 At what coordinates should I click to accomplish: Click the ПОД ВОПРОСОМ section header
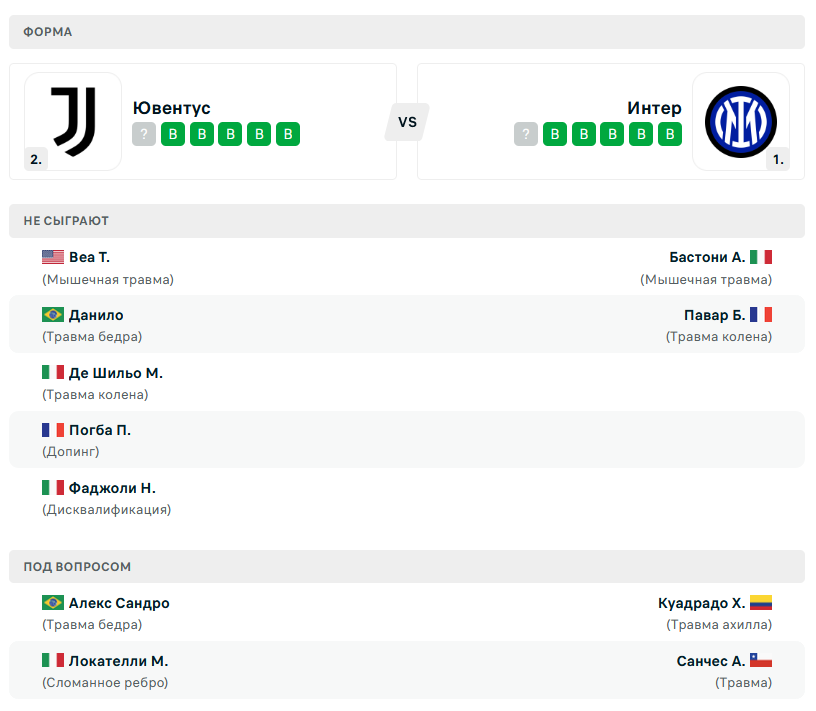pos(407,566)
